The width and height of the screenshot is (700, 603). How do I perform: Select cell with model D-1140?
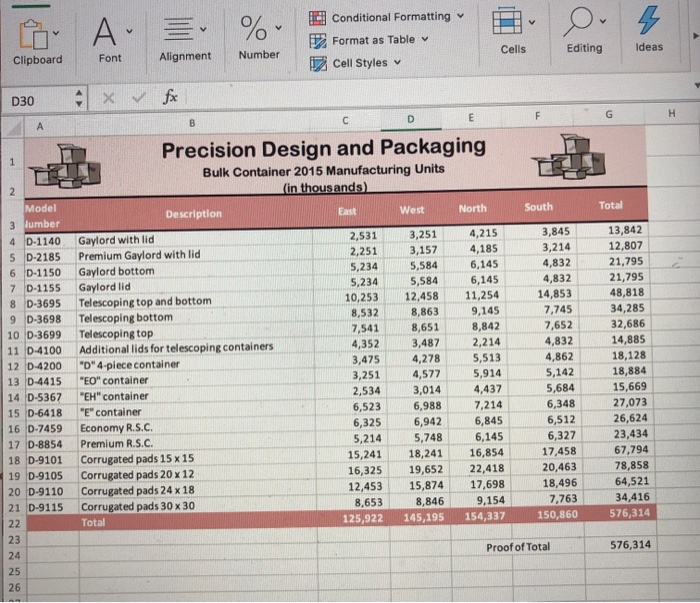[50, 241]
